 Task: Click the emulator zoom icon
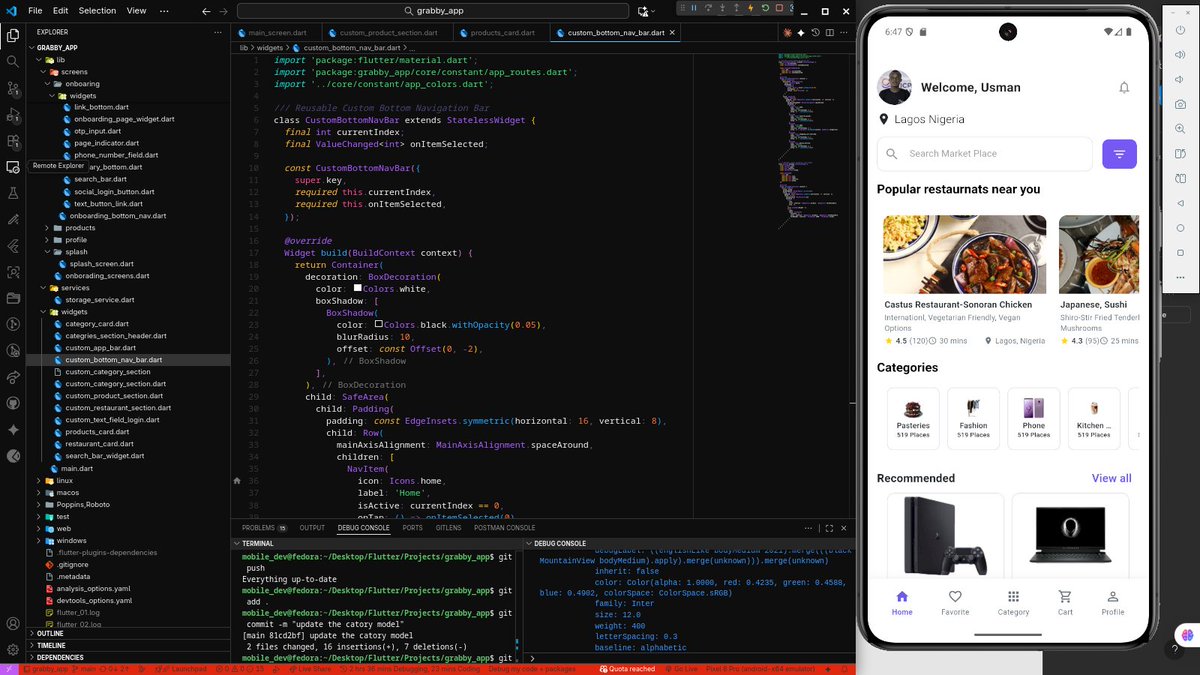[x=1181, y=127]
